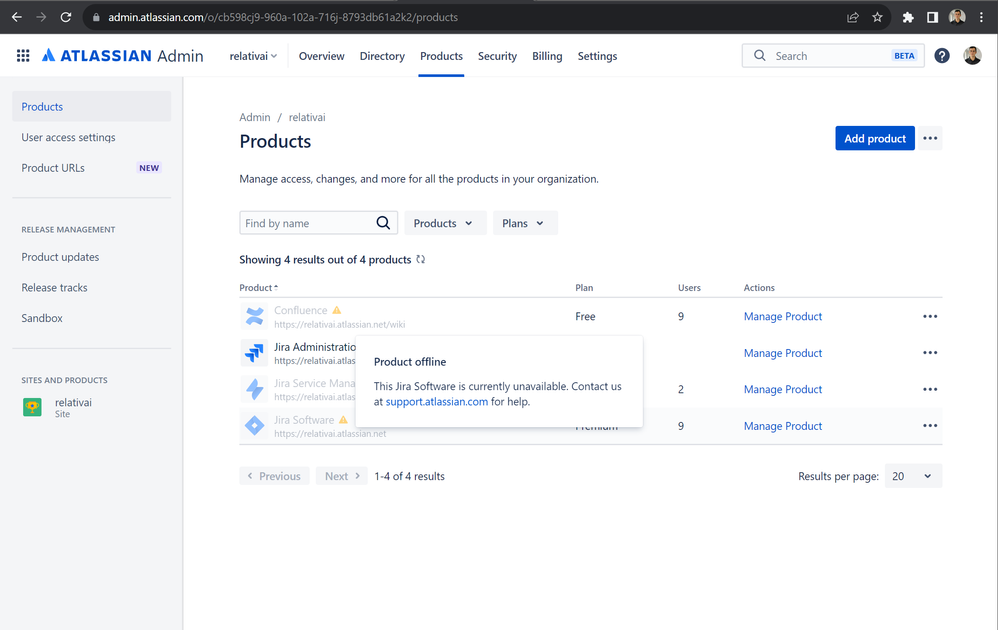Click the Add product button
Viewport: 998px width, 630px height.
click(x=875, y=138)
